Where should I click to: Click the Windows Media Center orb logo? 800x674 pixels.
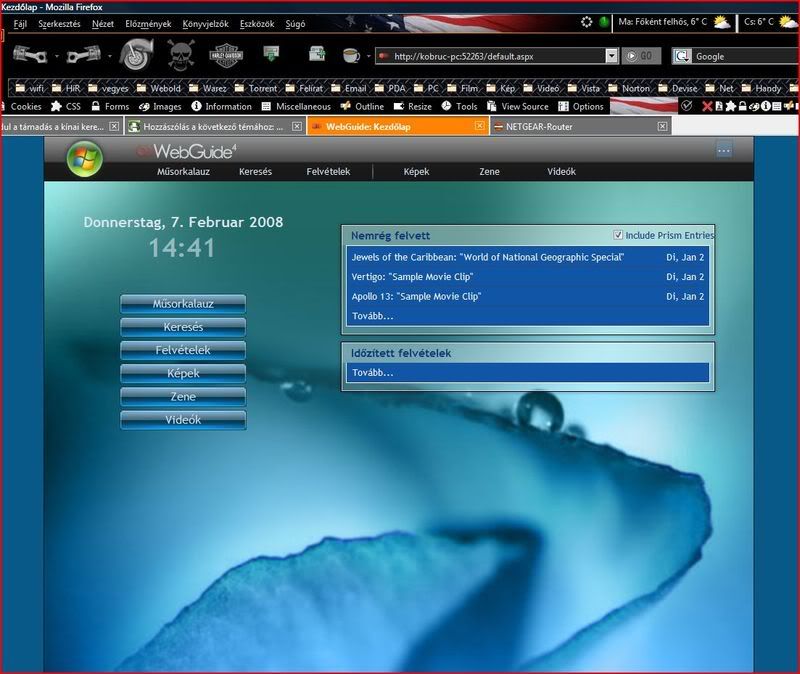84,159
